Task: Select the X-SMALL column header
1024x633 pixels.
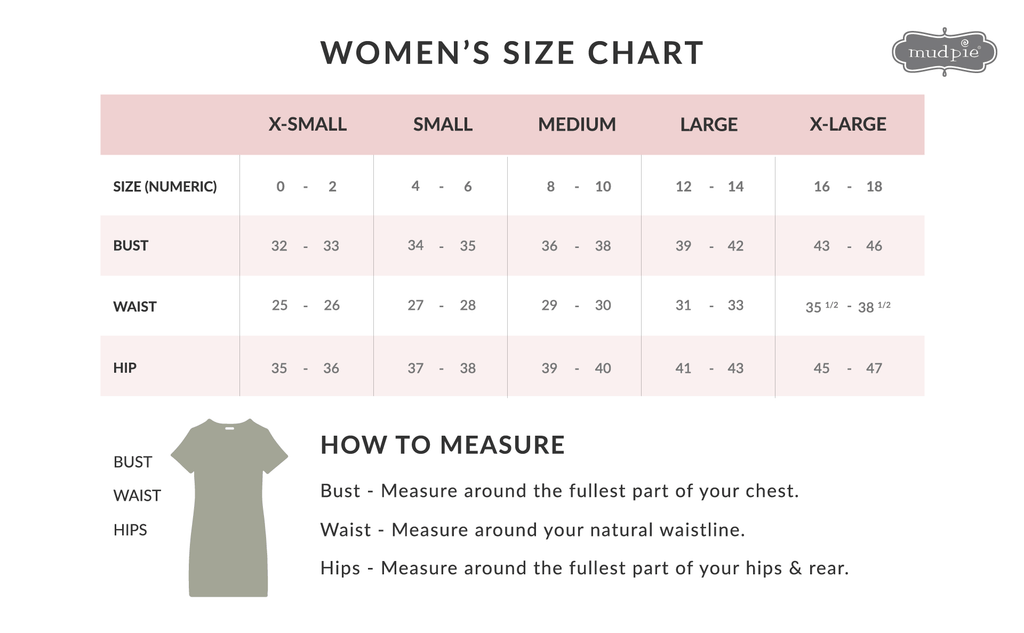Action: (307, 125)
